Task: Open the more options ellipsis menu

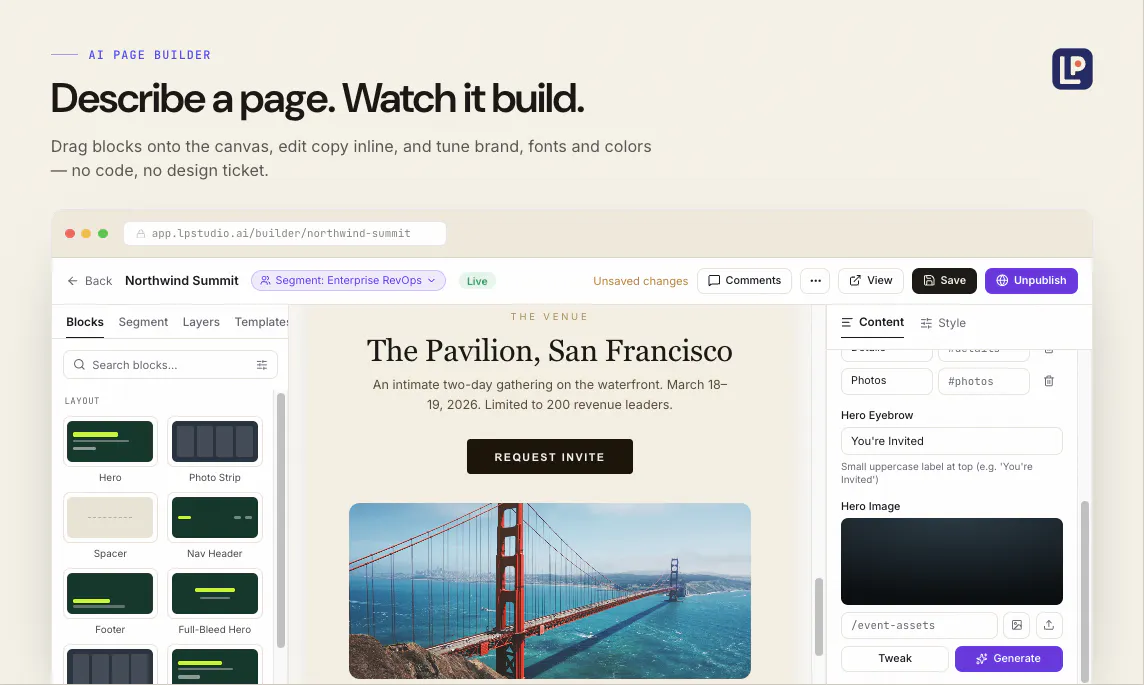Action: (x=815, y=281)
